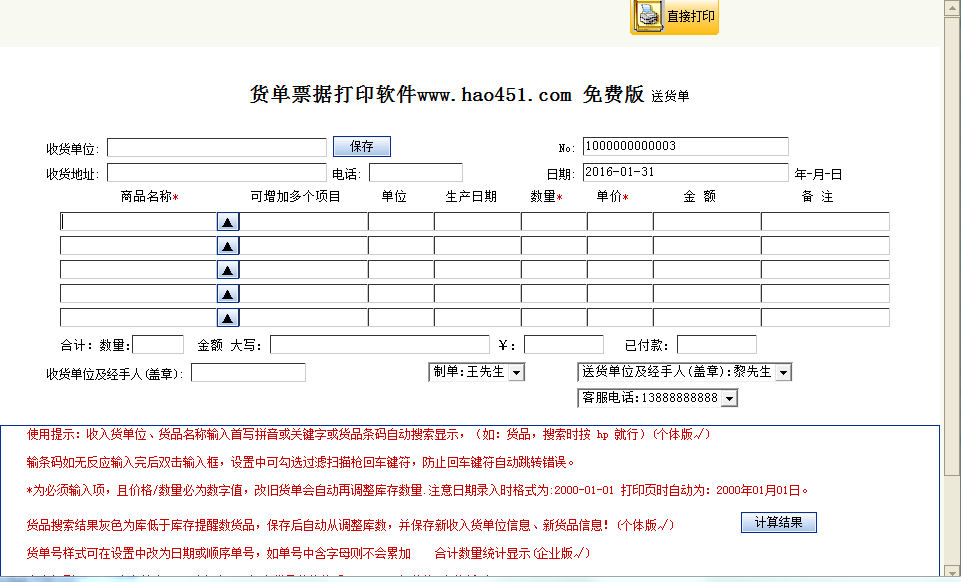Click third row 单位 field

pos(401,270)
